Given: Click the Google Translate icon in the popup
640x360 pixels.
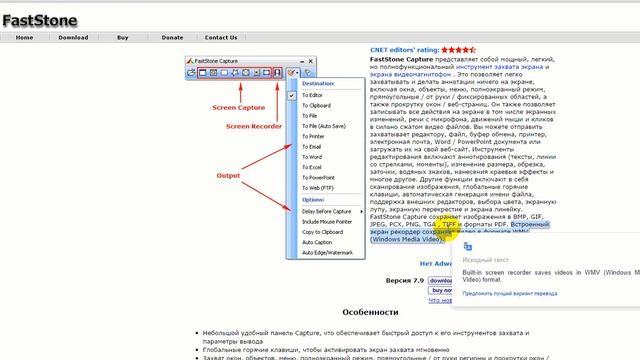Looking at the screenshot, I should [468, 246].
